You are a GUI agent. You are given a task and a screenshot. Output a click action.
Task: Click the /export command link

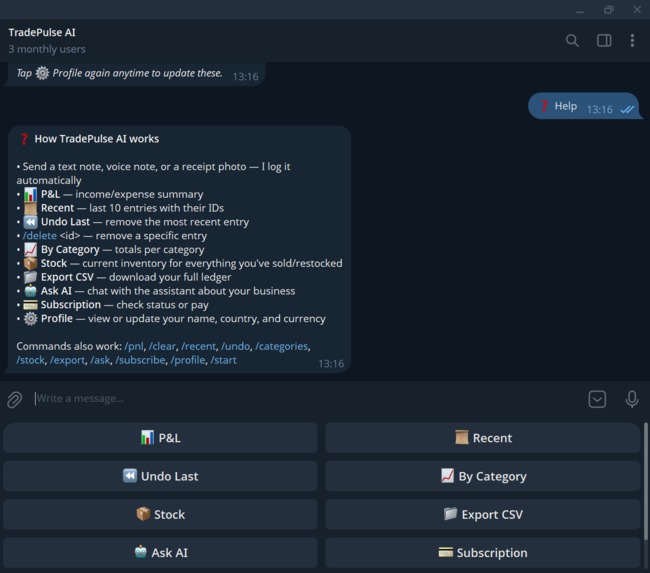(x=68, y=360)
